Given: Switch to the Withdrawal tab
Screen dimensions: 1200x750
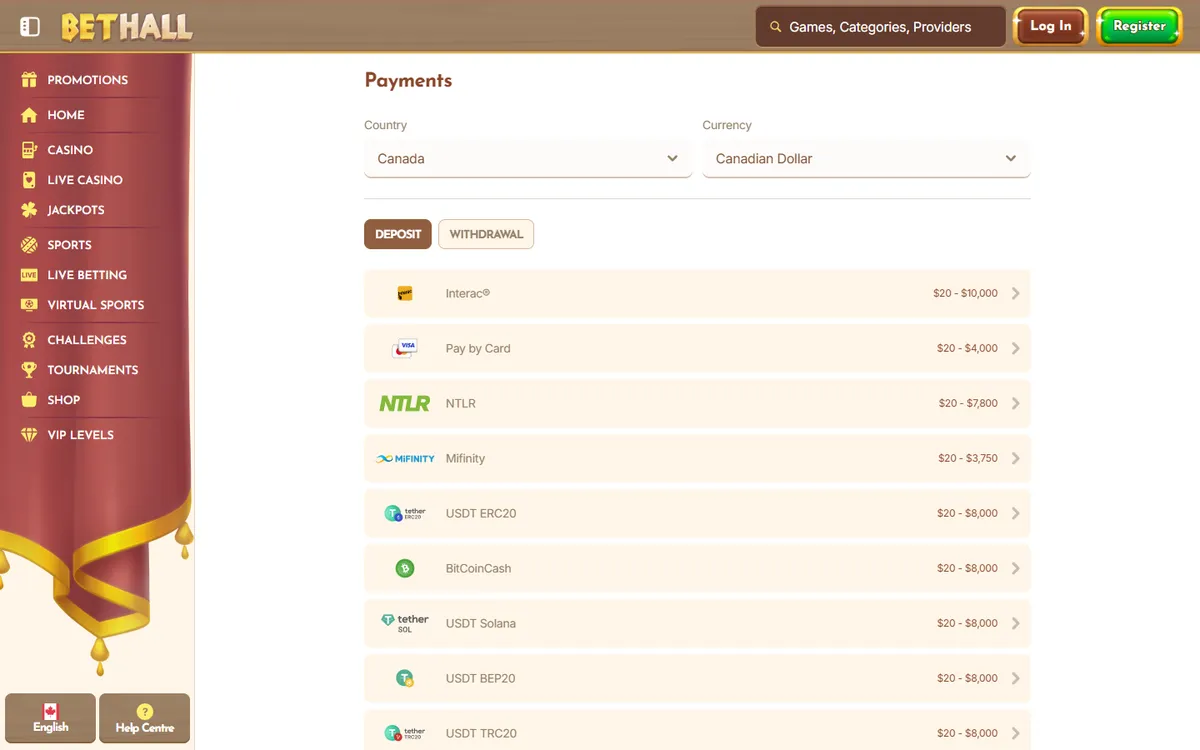Looking at the screenshot, I should tap(486, 234).
